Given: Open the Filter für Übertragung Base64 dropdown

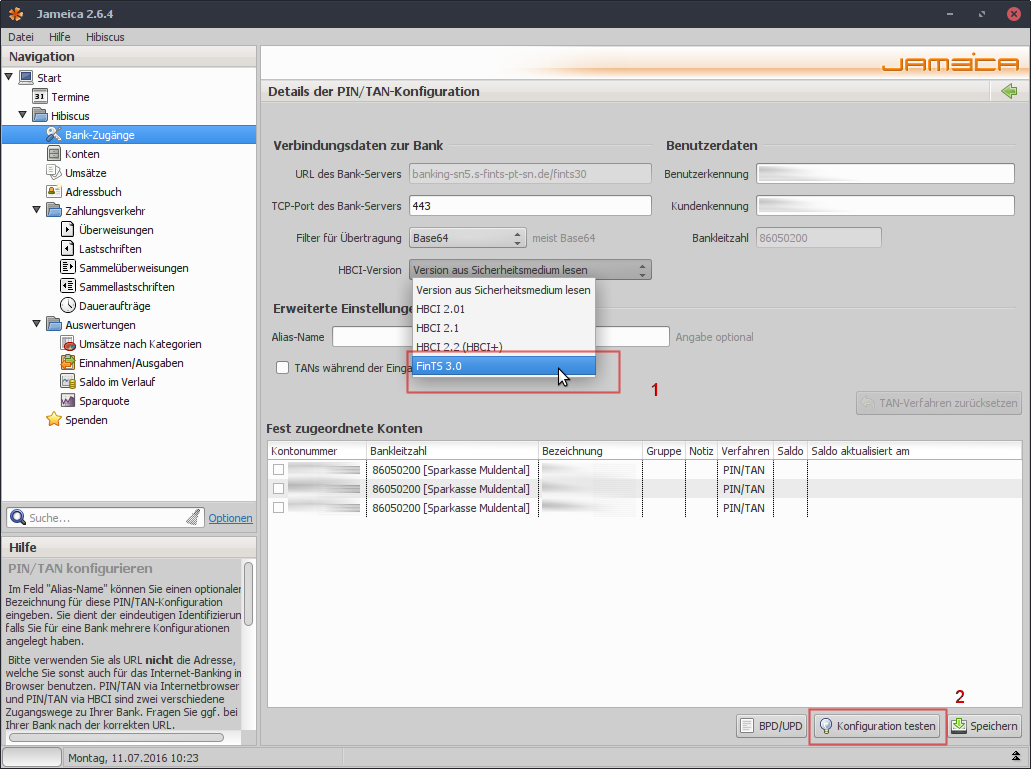Looking at the screenshot, I should click(x=468, y=238).
